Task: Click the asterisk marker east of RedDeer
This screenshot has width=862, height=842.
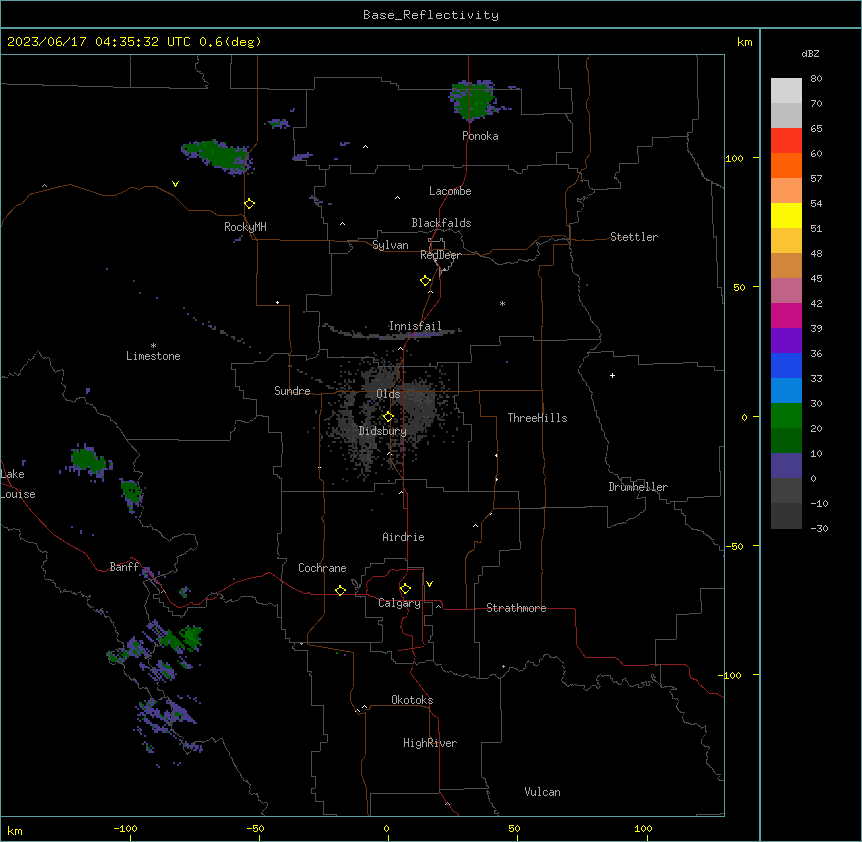Action: [x=502, y=303]
